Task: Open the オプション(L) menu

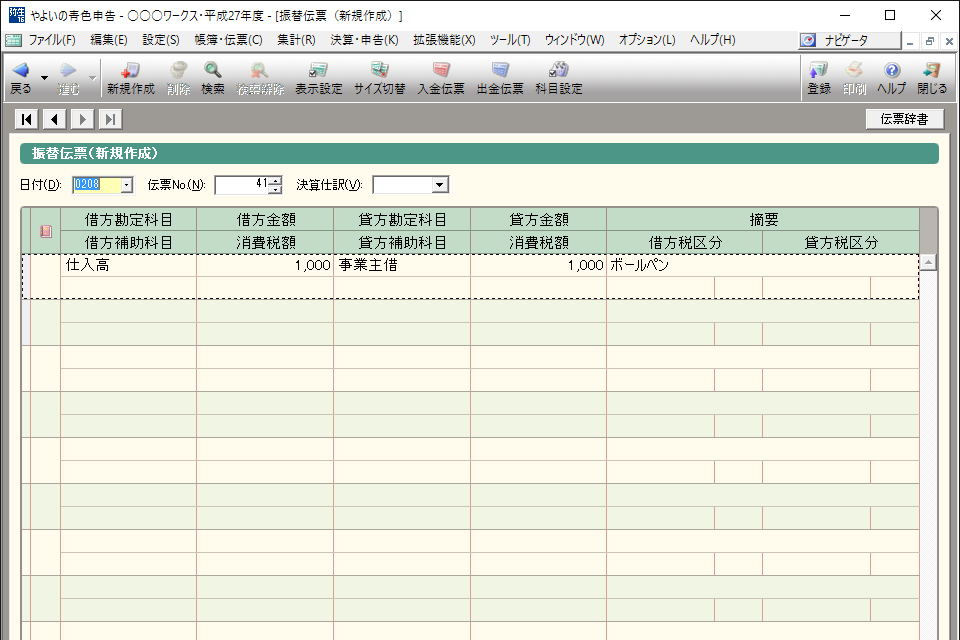Action: pyautogui.click(x=647, y=40)
